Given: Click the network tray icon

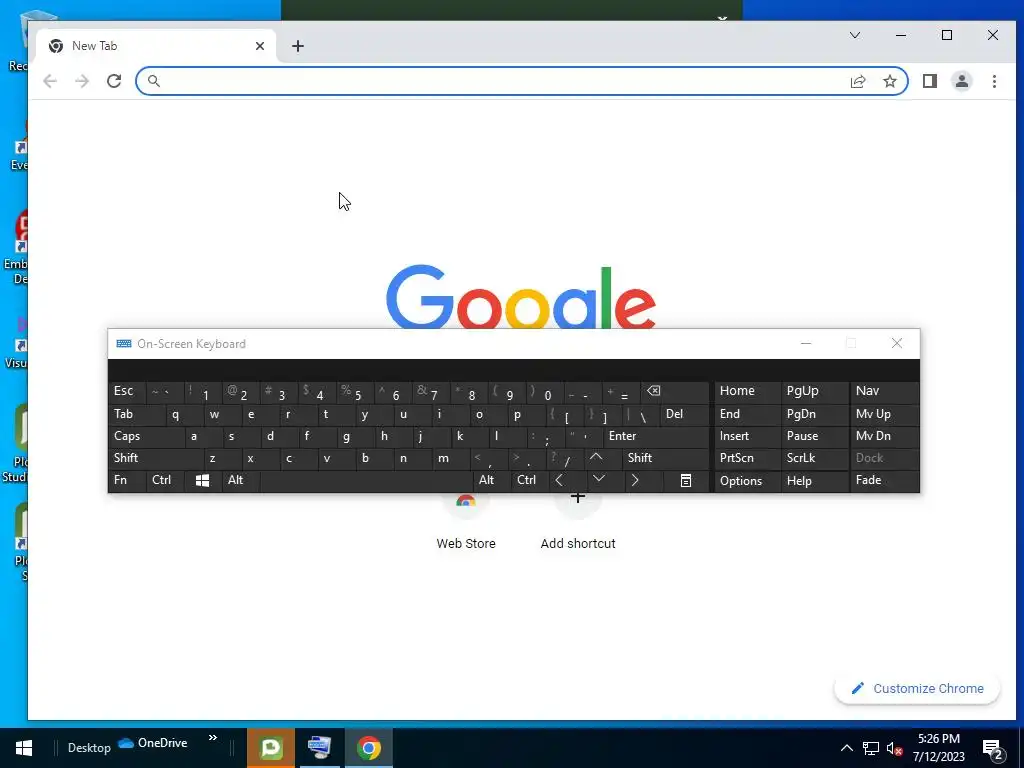Looking at the screenshot, I should 871,748.
